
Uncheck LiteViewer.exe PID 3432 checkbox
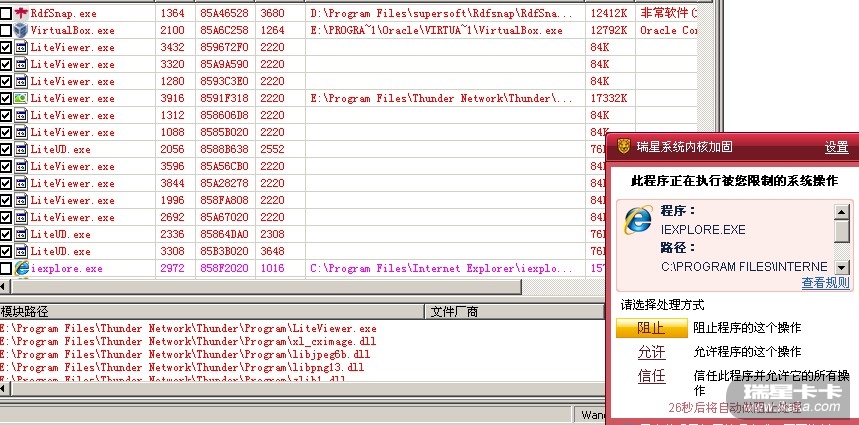point(6,47)
